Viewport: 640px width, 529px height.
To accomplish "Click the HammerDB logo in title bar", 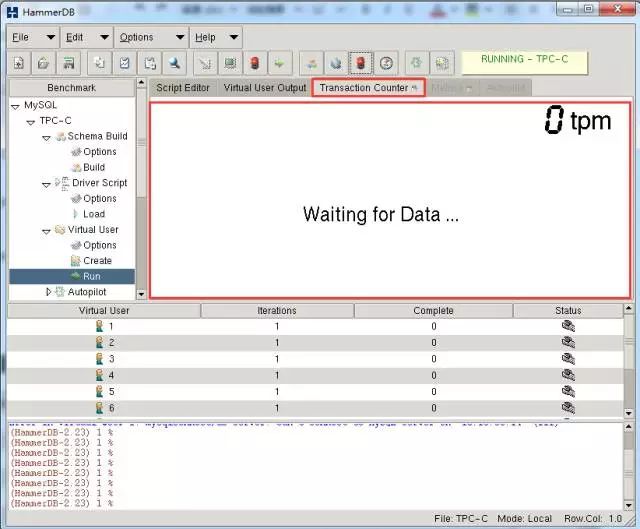I will pos(13,12).
